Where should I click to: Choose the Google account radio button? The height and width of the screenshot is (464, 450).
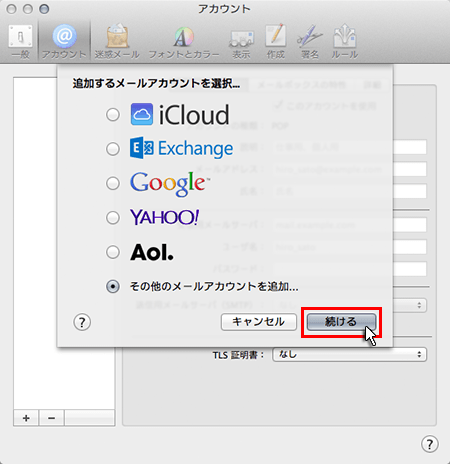pyautogui.click(x=113, y=183)
